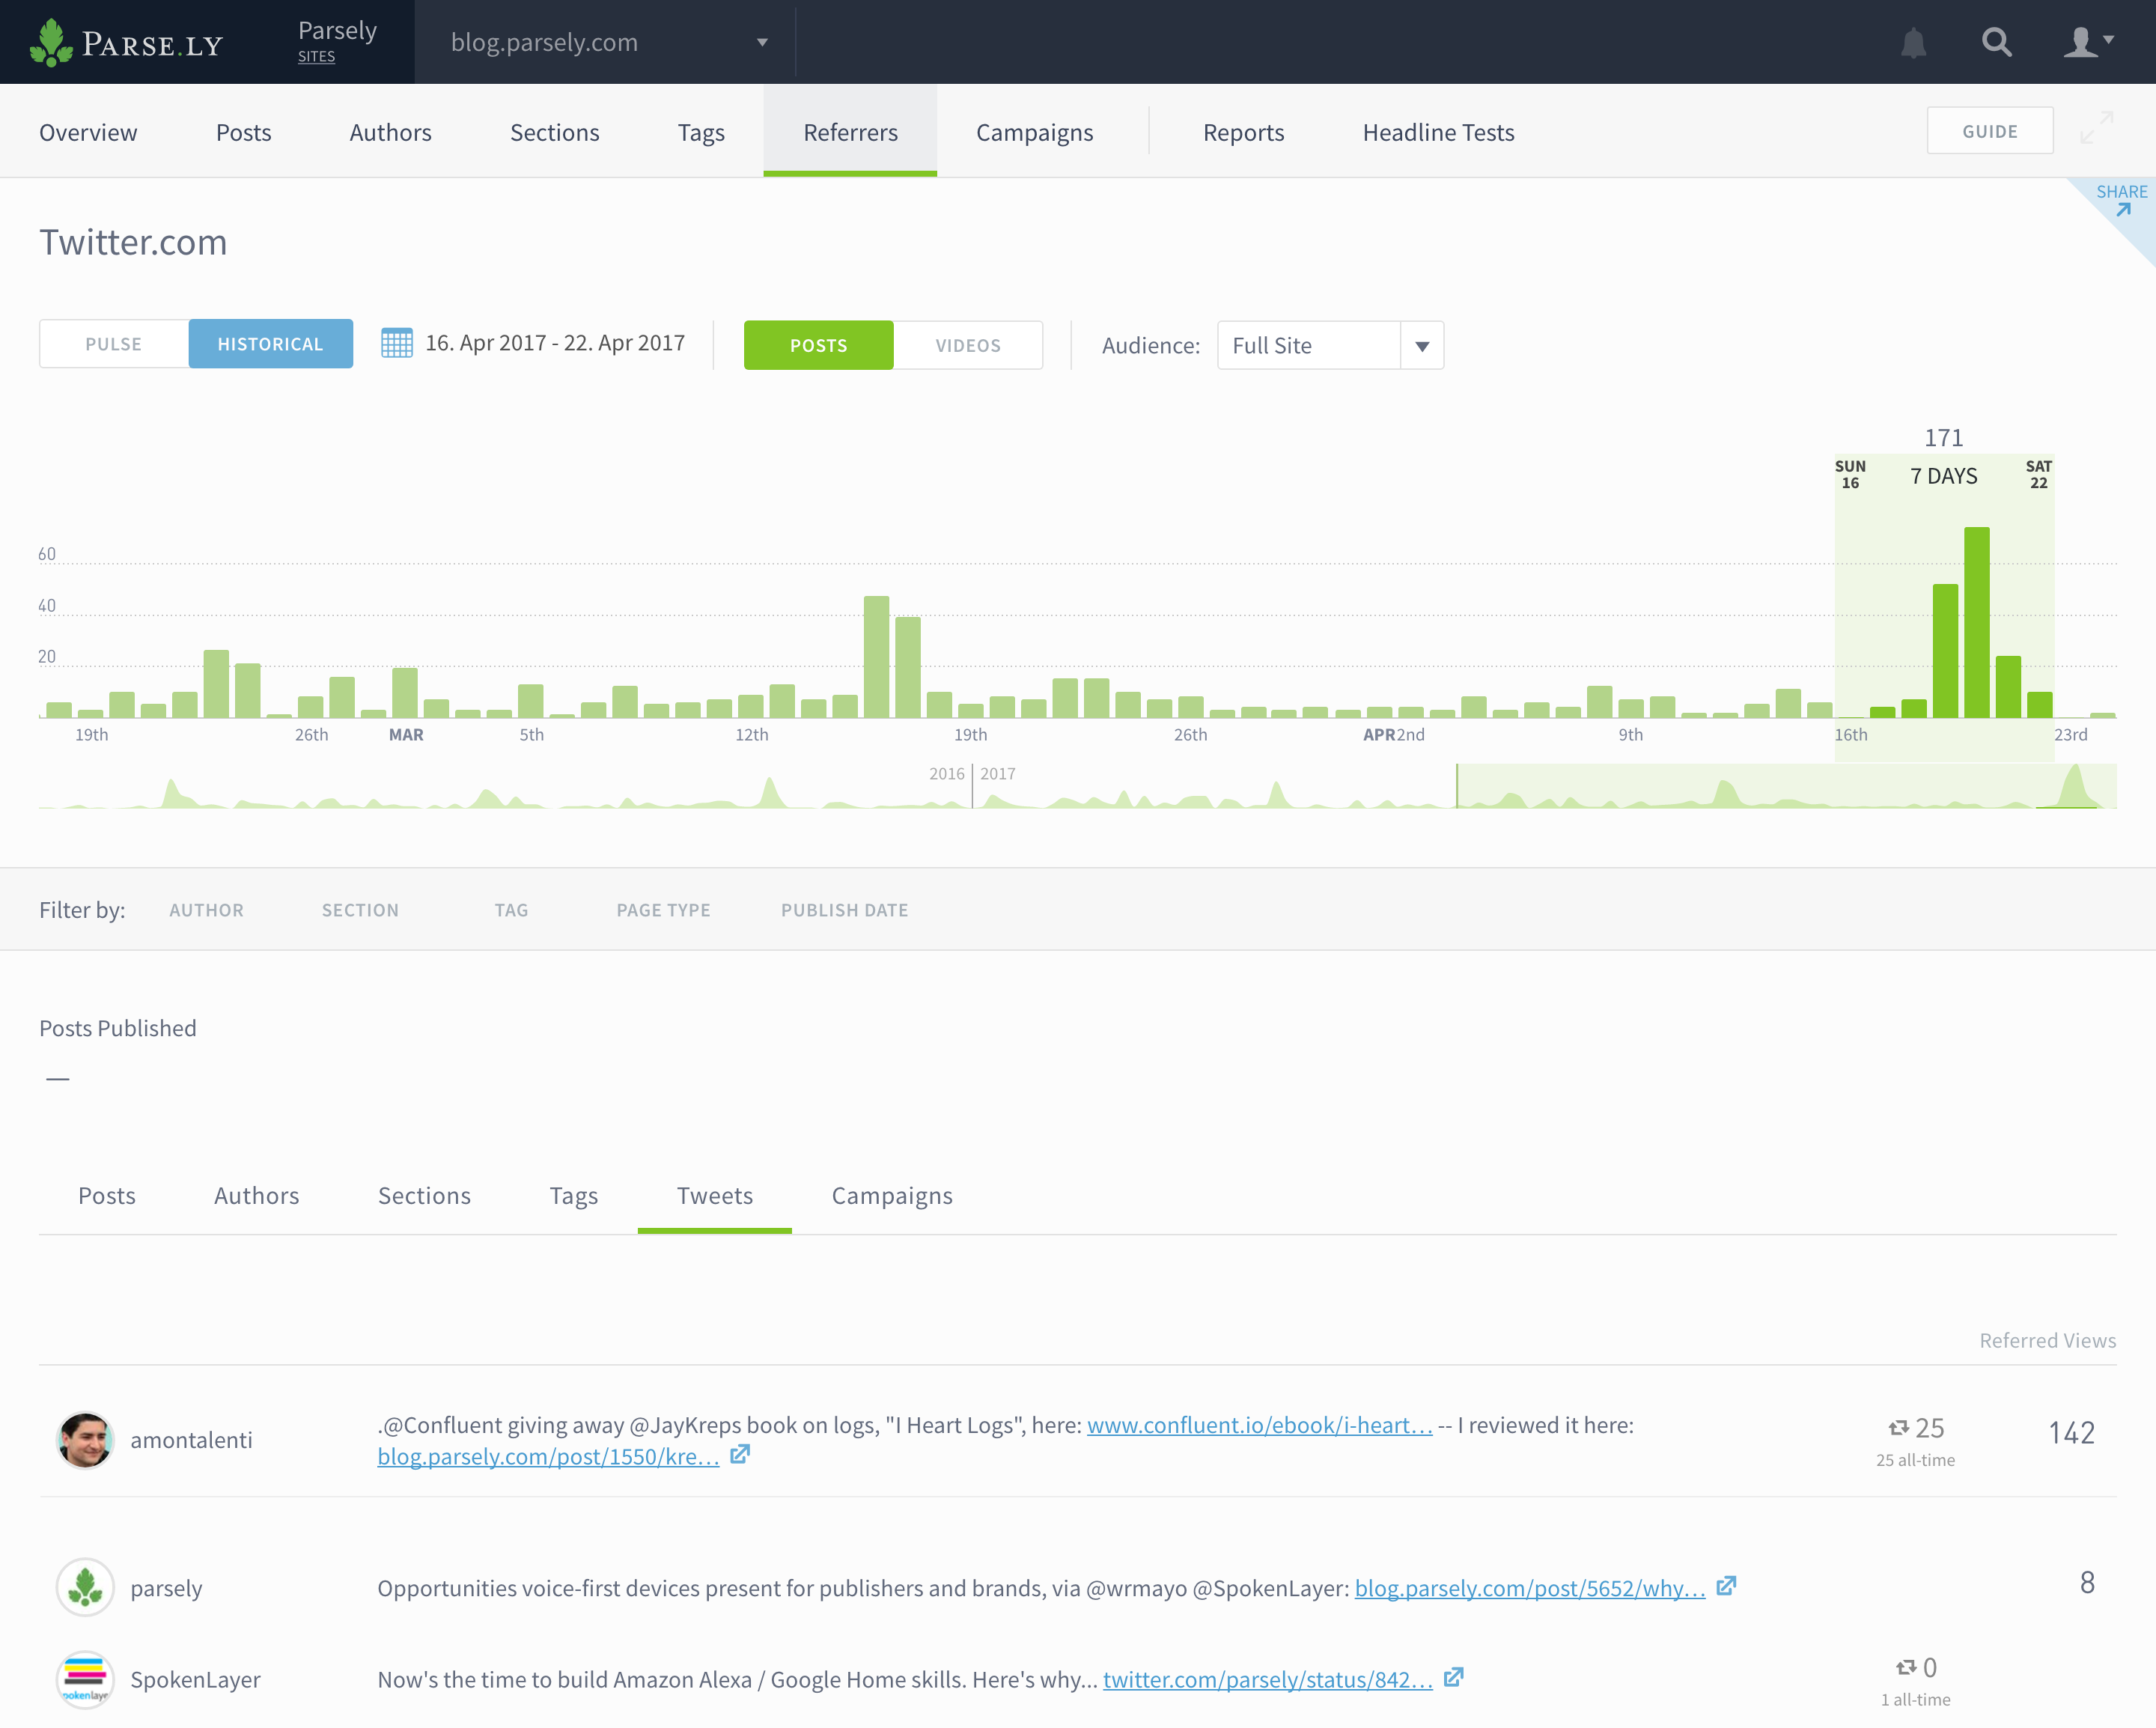
Task: Click the parsely avatar logo
Action: click(85, 1587)
